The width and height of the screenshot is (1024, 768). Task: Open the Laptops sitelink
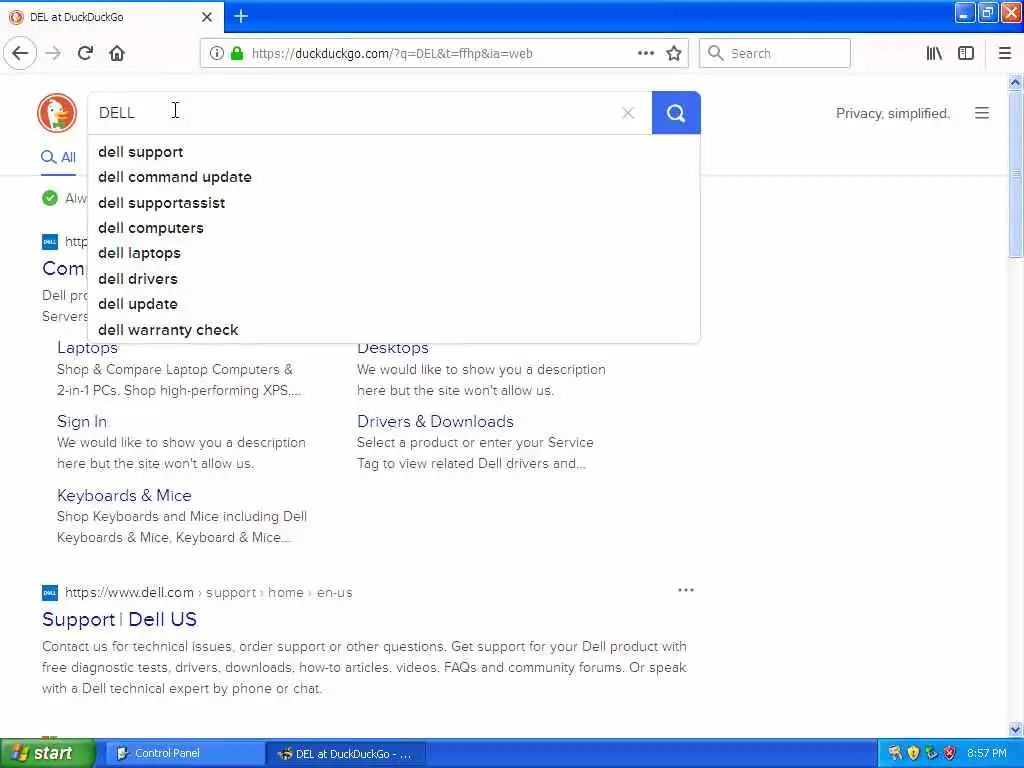[87, 349]
